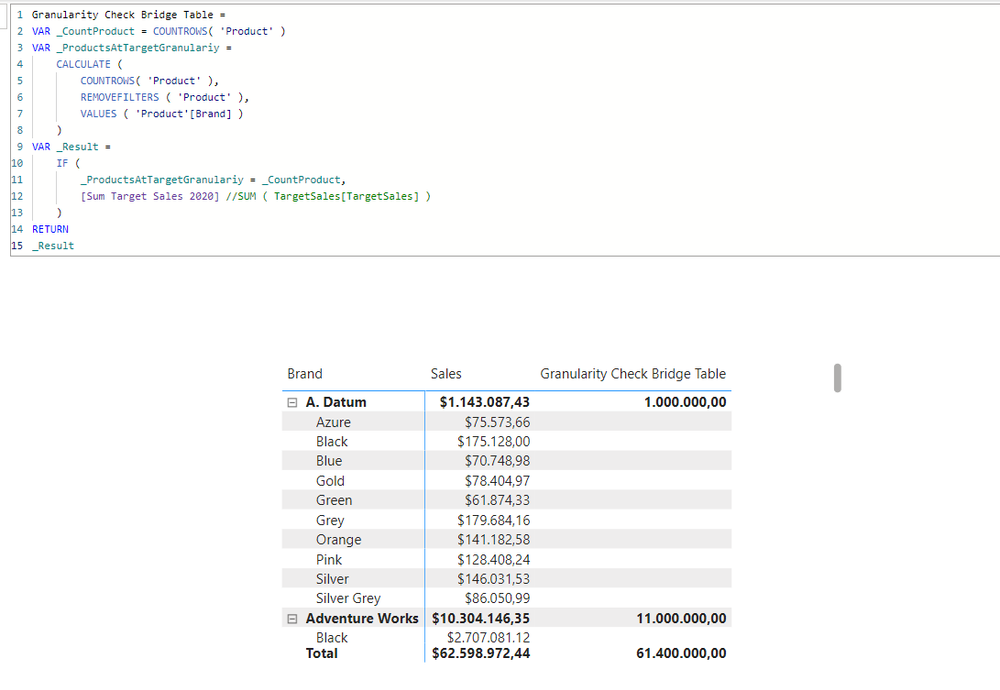Sort the matrix by the Sales column header
This screenshot has width=1000, height=690.
446,374
